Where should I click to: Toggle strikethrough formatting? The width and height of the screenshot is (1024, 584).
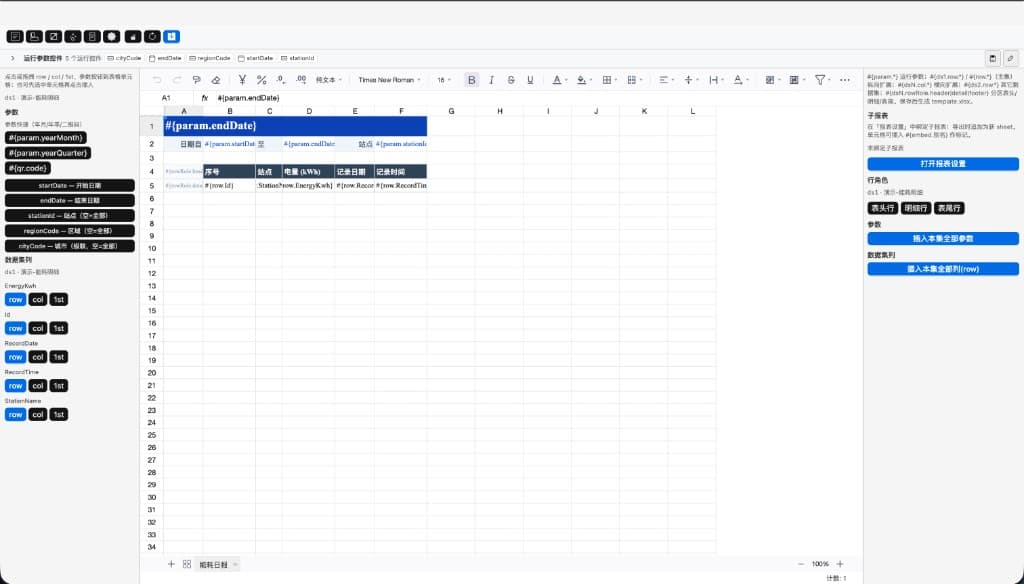pos(511,80)
